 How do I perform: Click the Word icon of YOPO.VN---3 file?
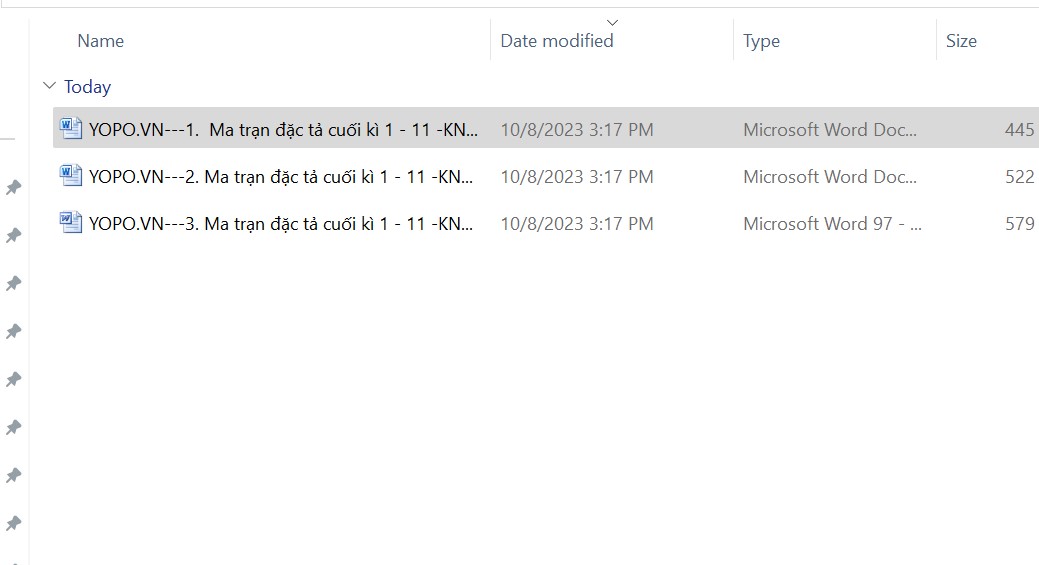click(71, 223)
